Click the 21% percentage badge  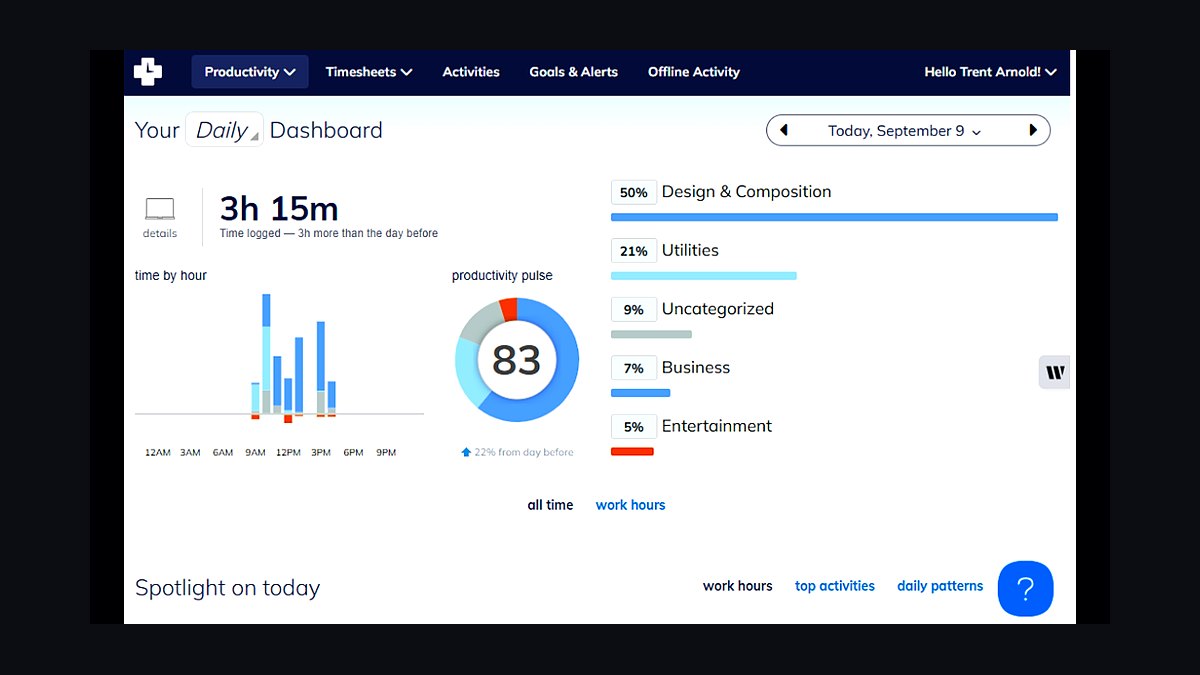[634, 251]
